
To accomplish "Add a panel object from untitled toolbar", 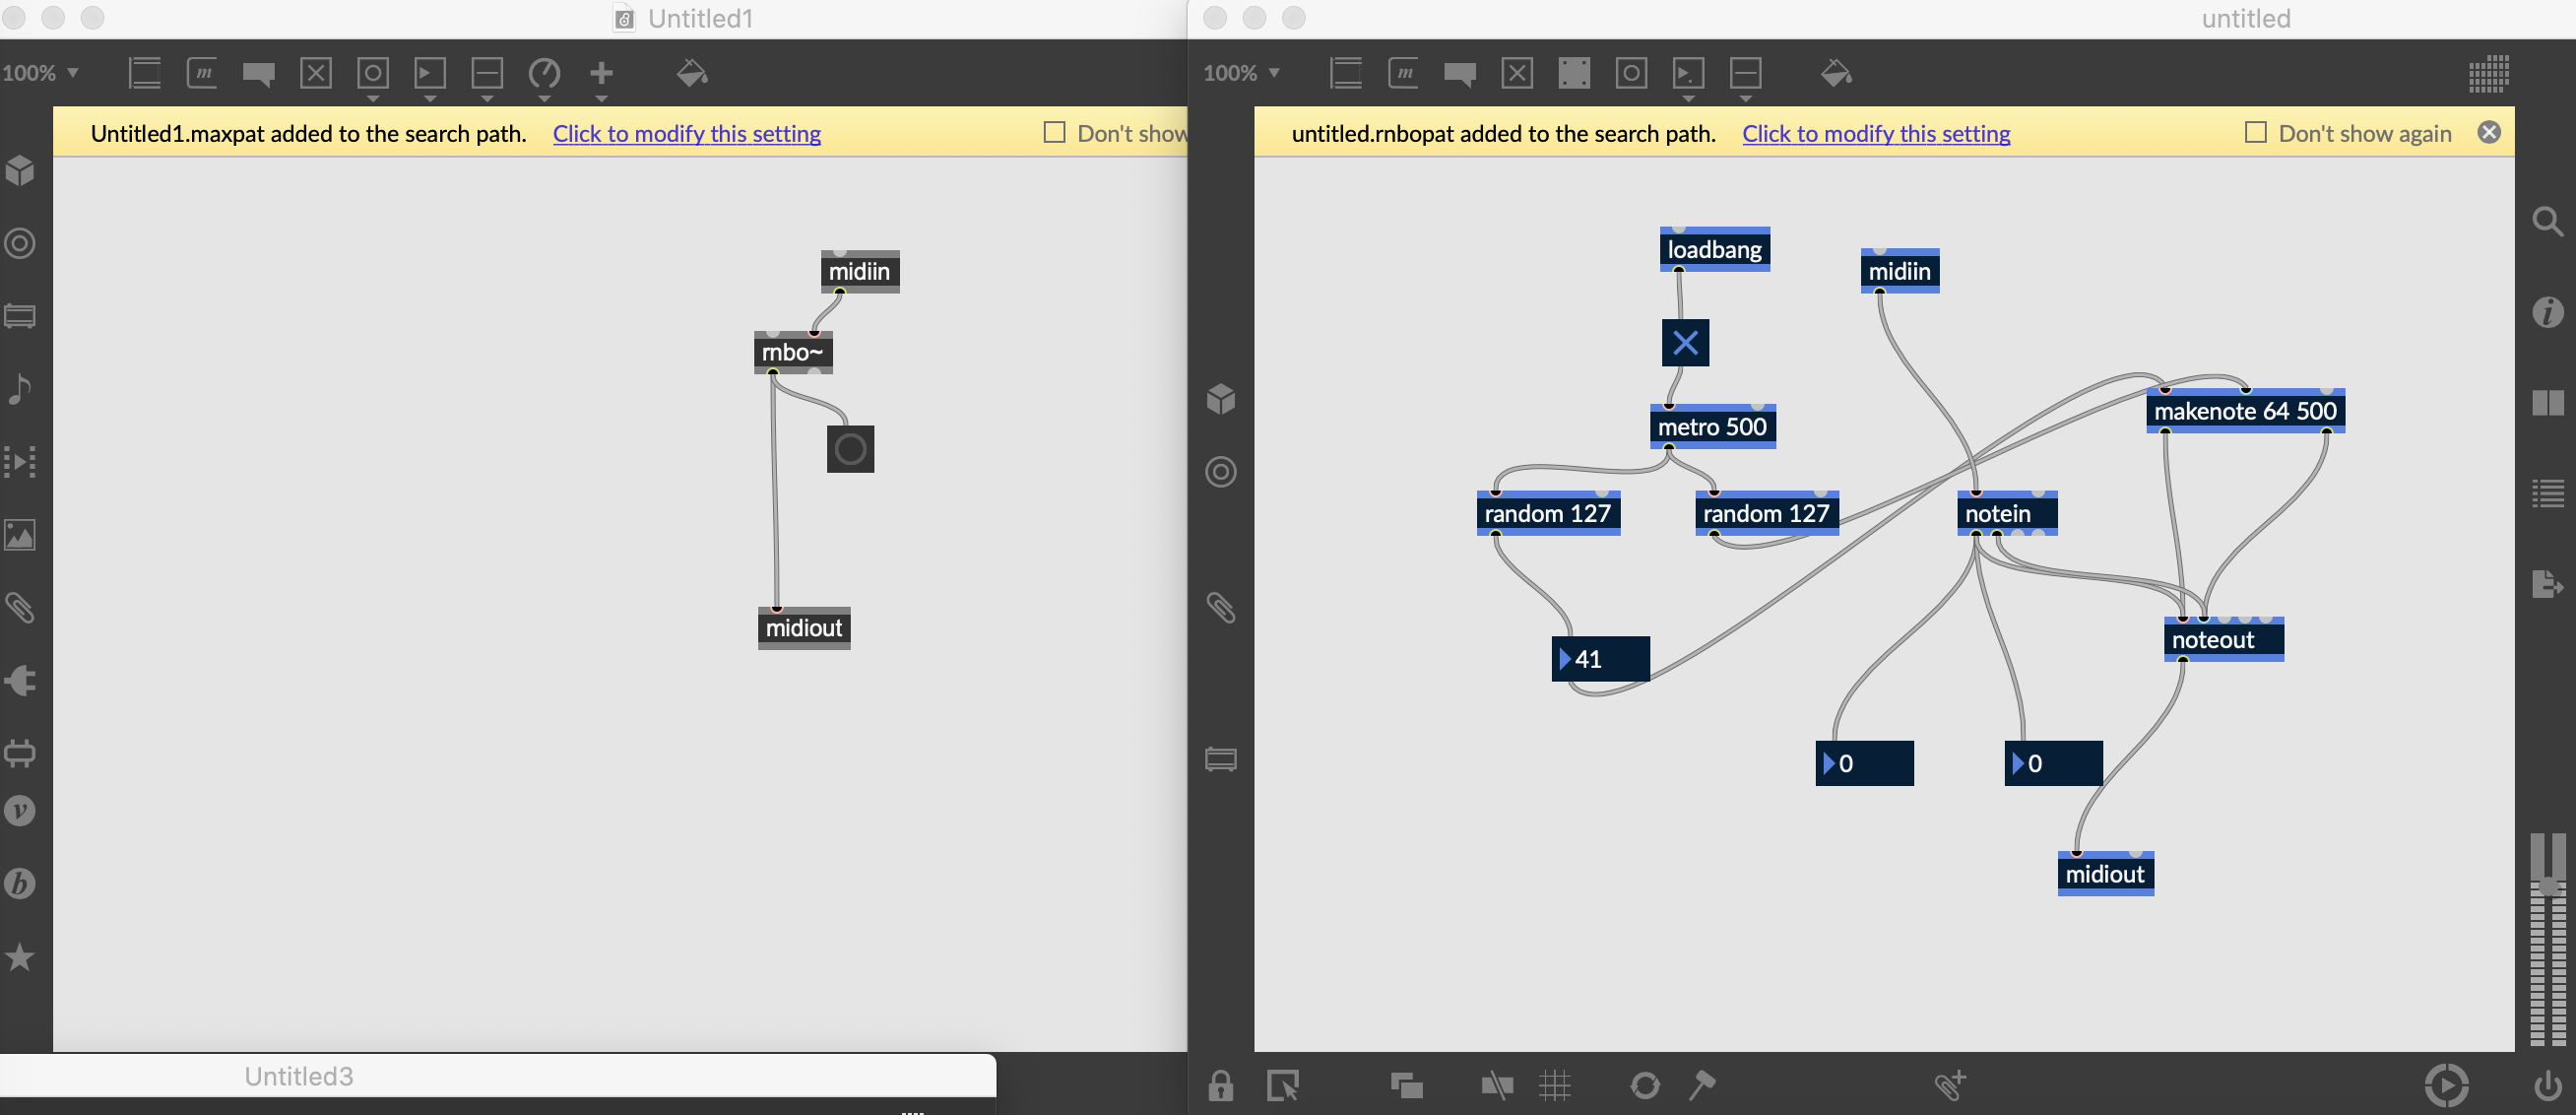I will (1574, 73).
